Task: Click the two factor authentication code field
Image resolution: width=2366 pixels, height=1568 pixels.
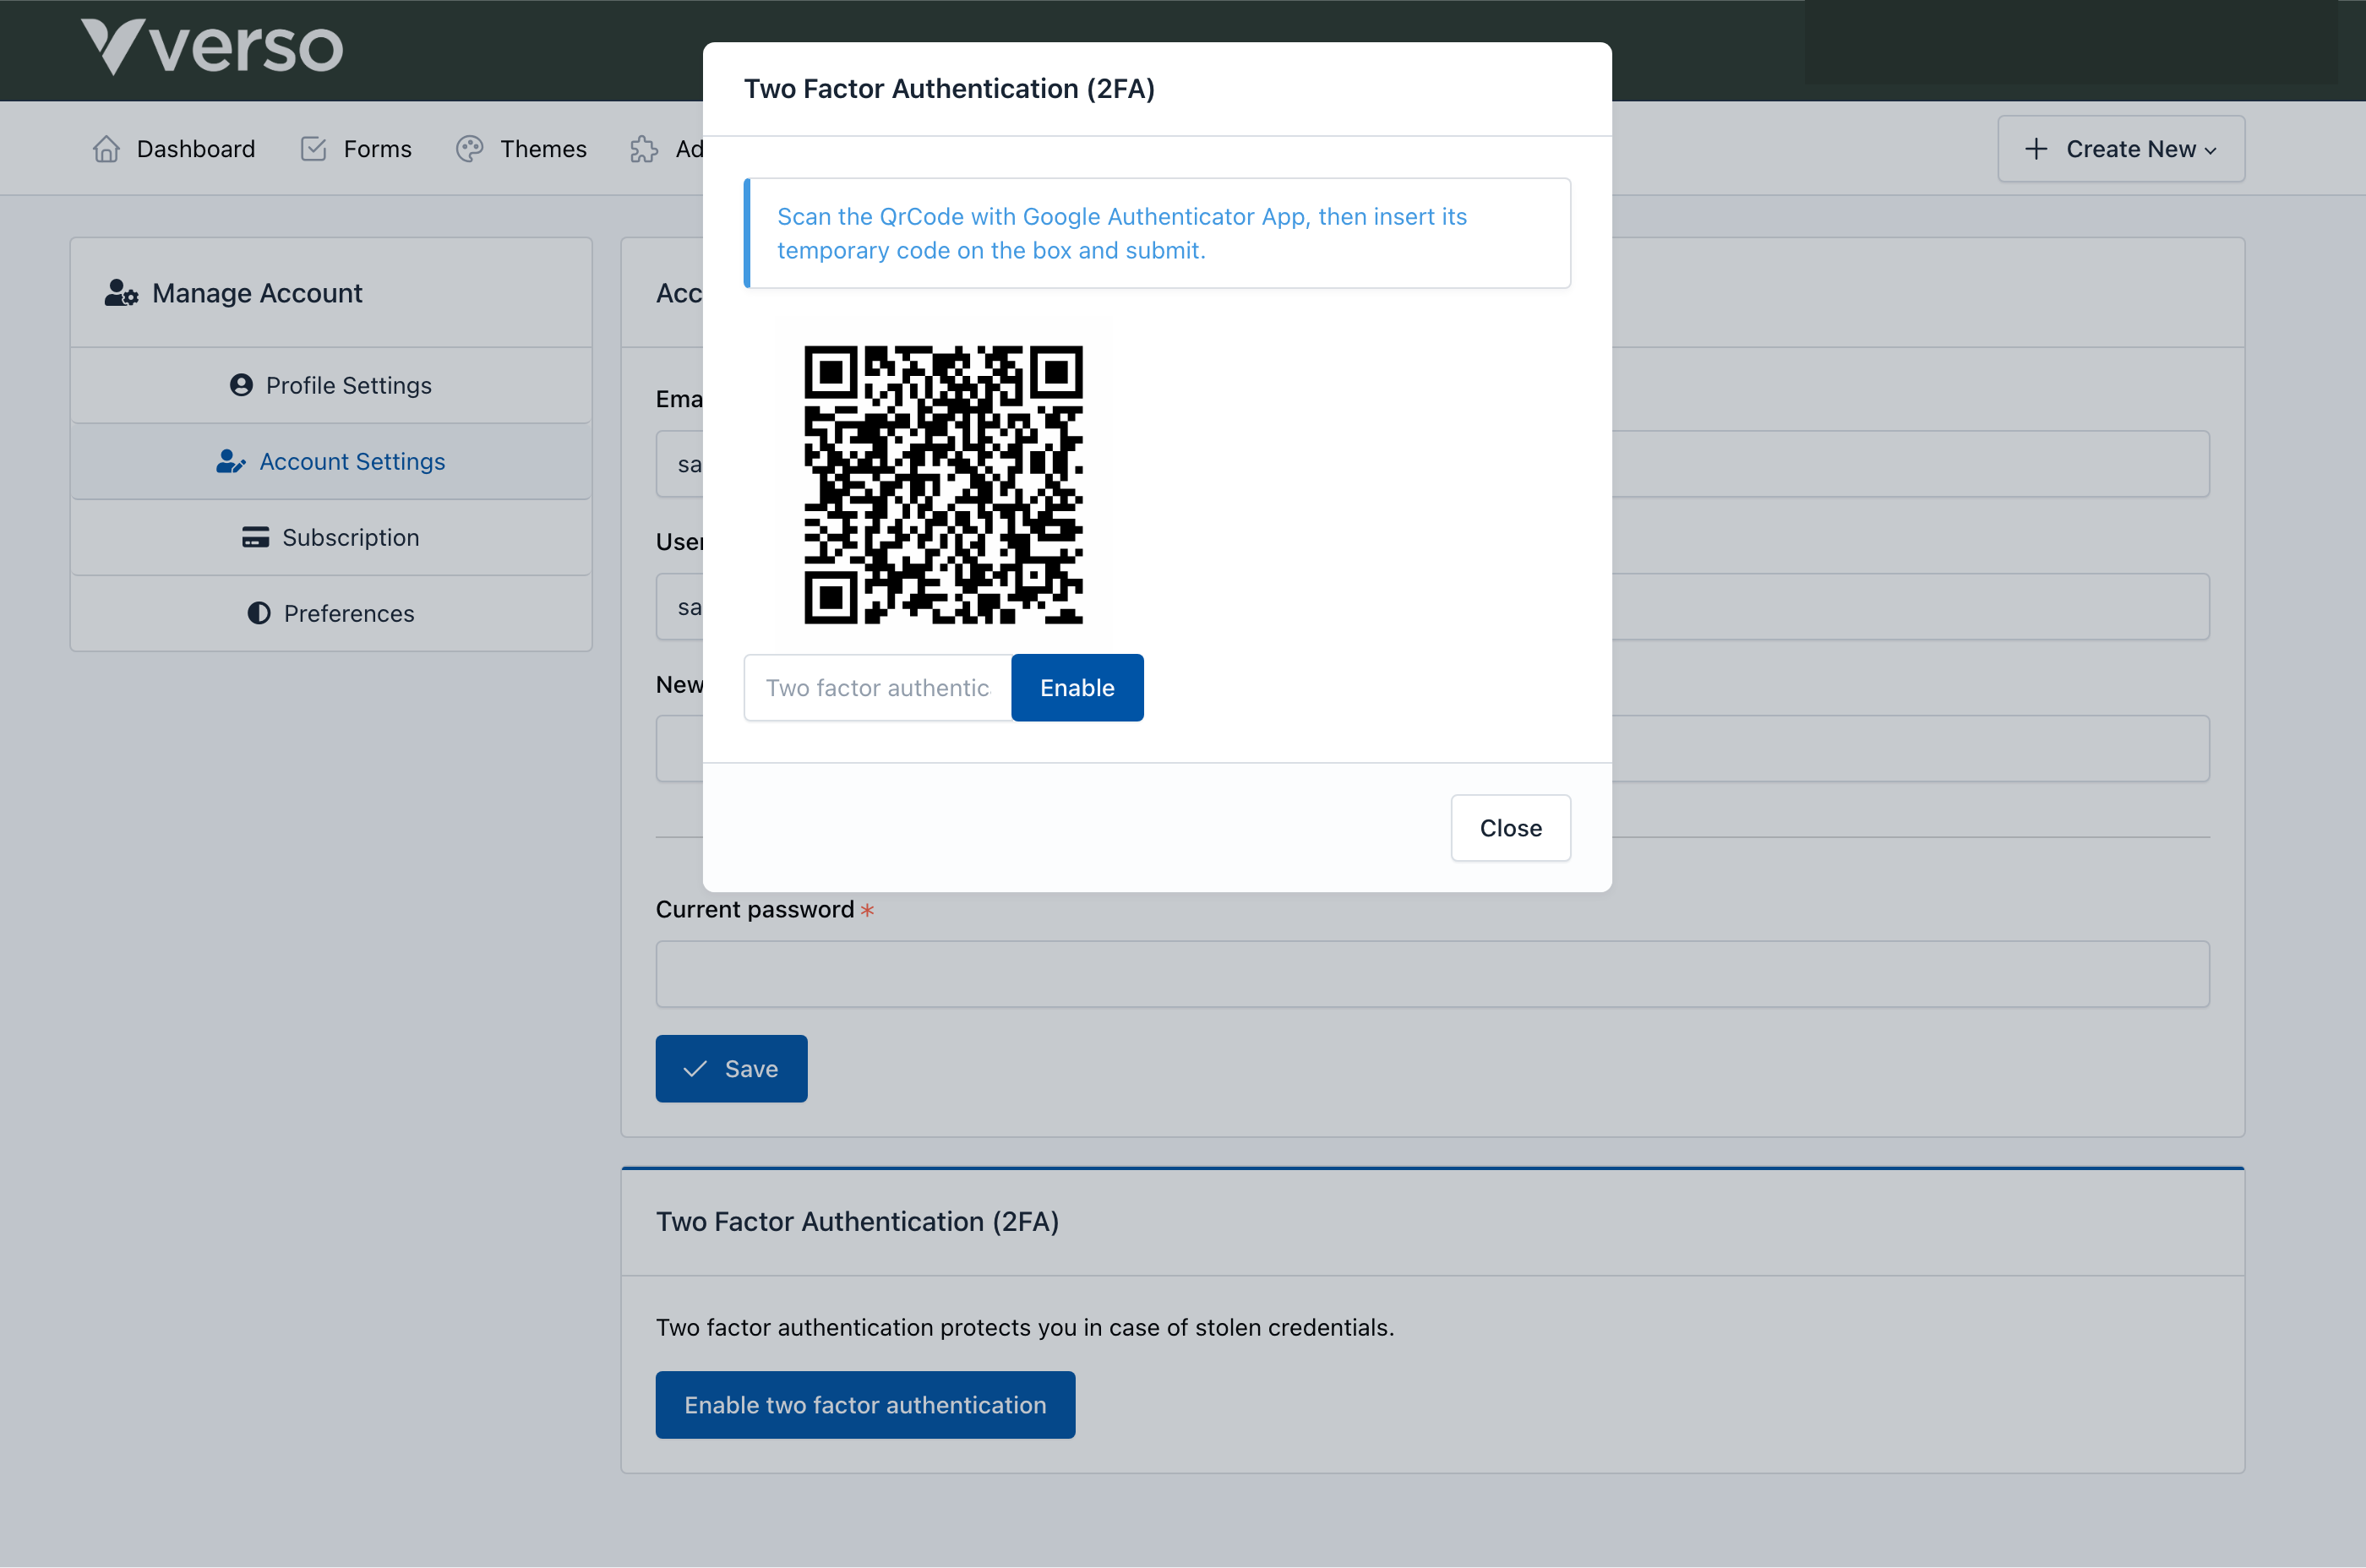Action: 877,687
